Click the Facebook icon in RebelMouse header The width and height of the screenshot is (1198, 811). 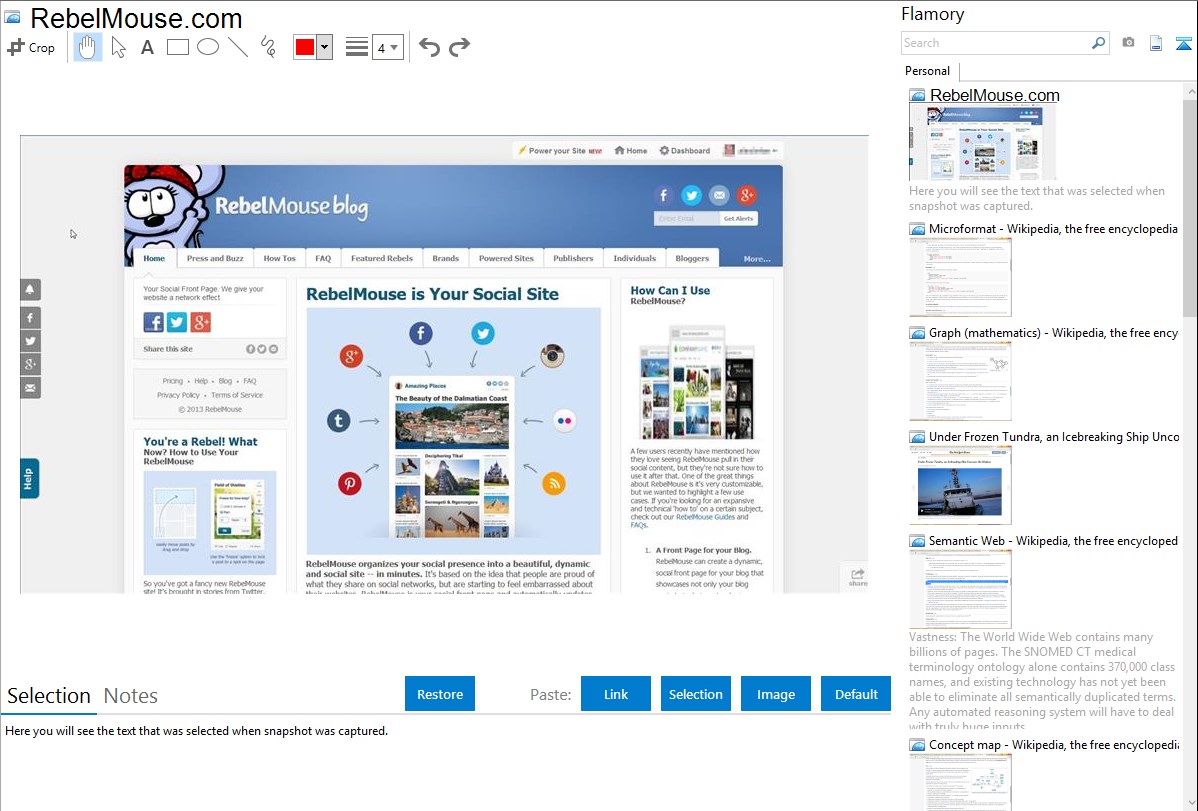point(663,195)
